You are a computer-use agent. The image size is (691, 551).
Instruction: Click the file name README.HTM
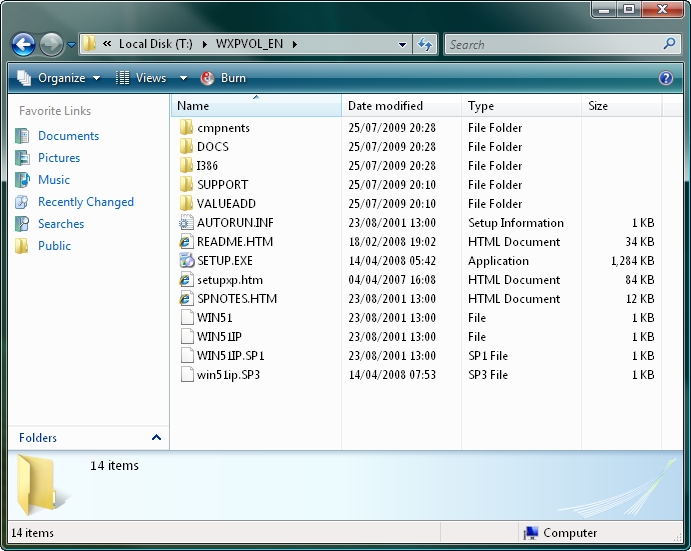[235, 242]
